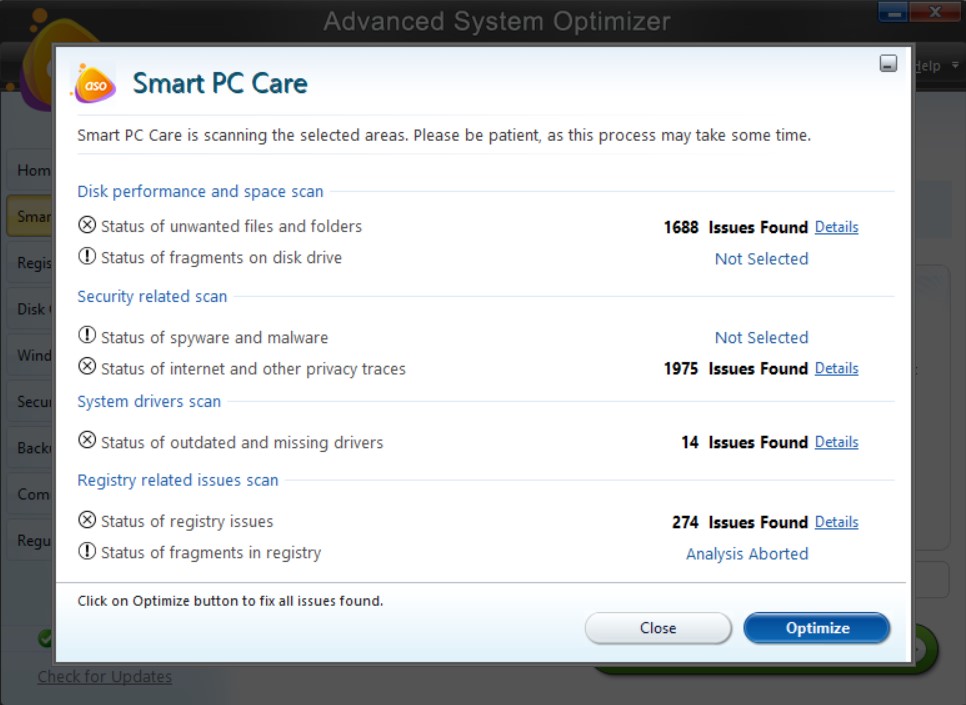The width and height of the screenshot is (966, 705).
Task: Click the warning icon for spyware and malware
Action: (x=85, y=336)
